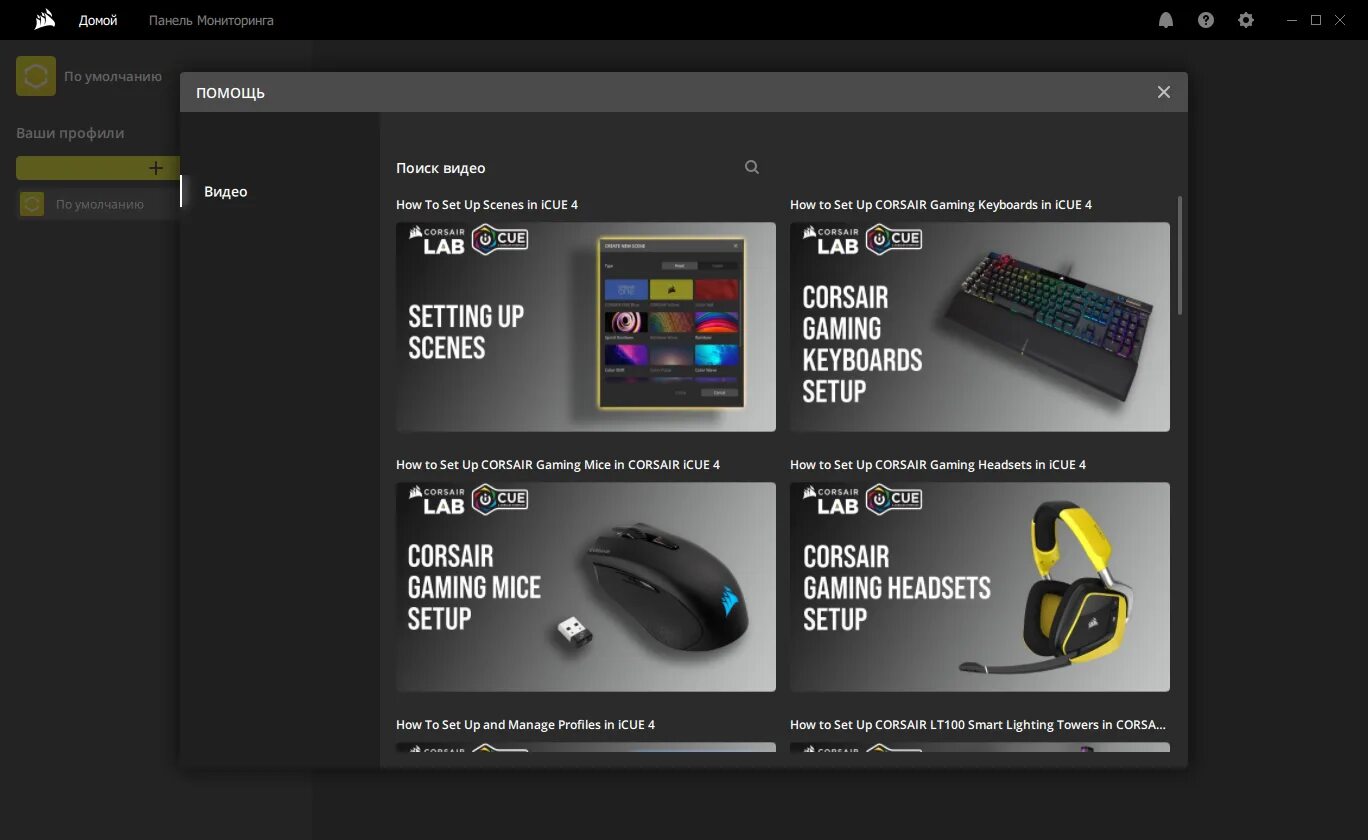The height and width of the screenshot is (840, 1368).
Task: Open the Gaming Mice Setup video thumbnail
Action: click(586, 587)
